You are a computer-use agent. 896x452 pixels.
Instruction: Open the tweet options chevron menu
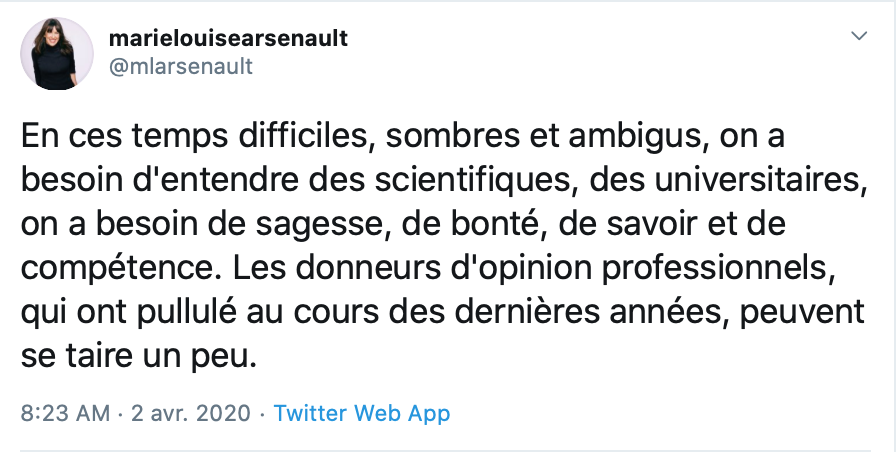pyautogui.click(x=859, y=36)
